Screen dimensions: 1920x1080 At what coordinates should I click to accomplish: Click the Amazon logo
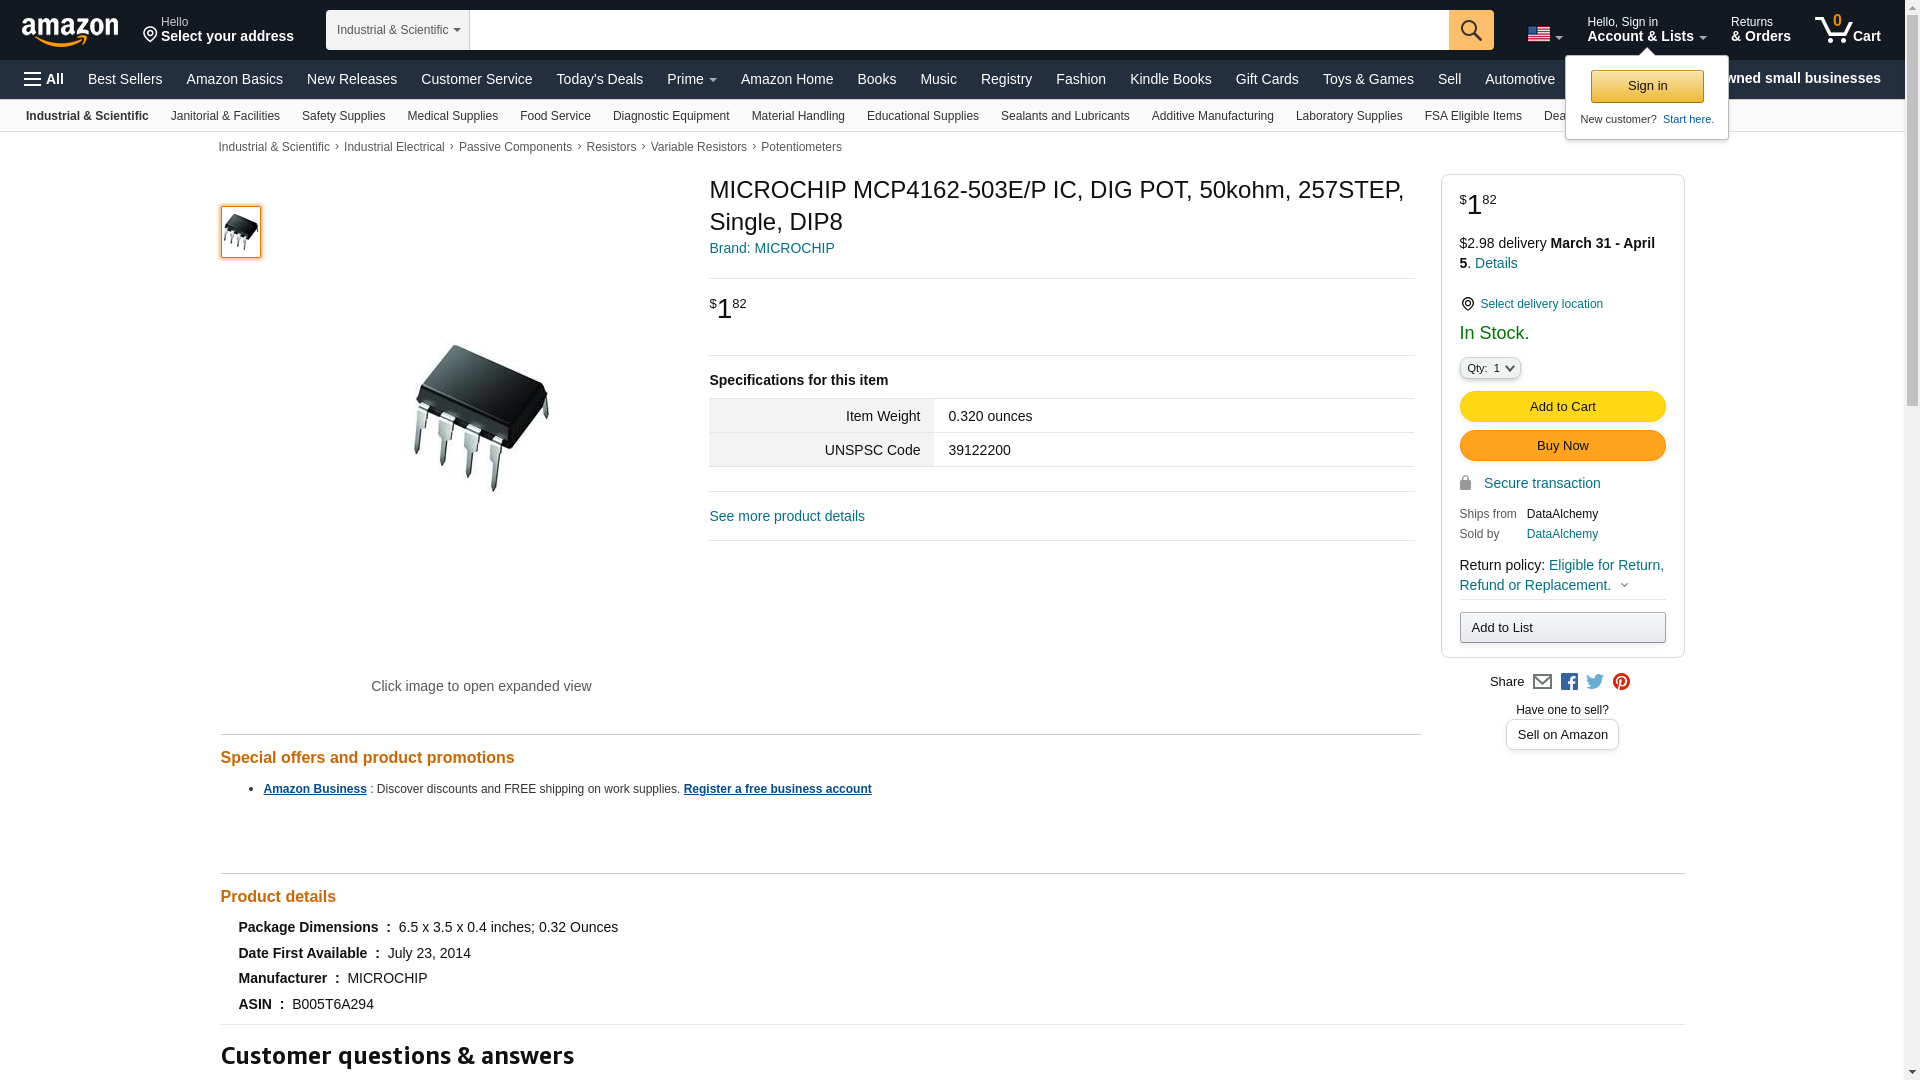pos(70,31)
